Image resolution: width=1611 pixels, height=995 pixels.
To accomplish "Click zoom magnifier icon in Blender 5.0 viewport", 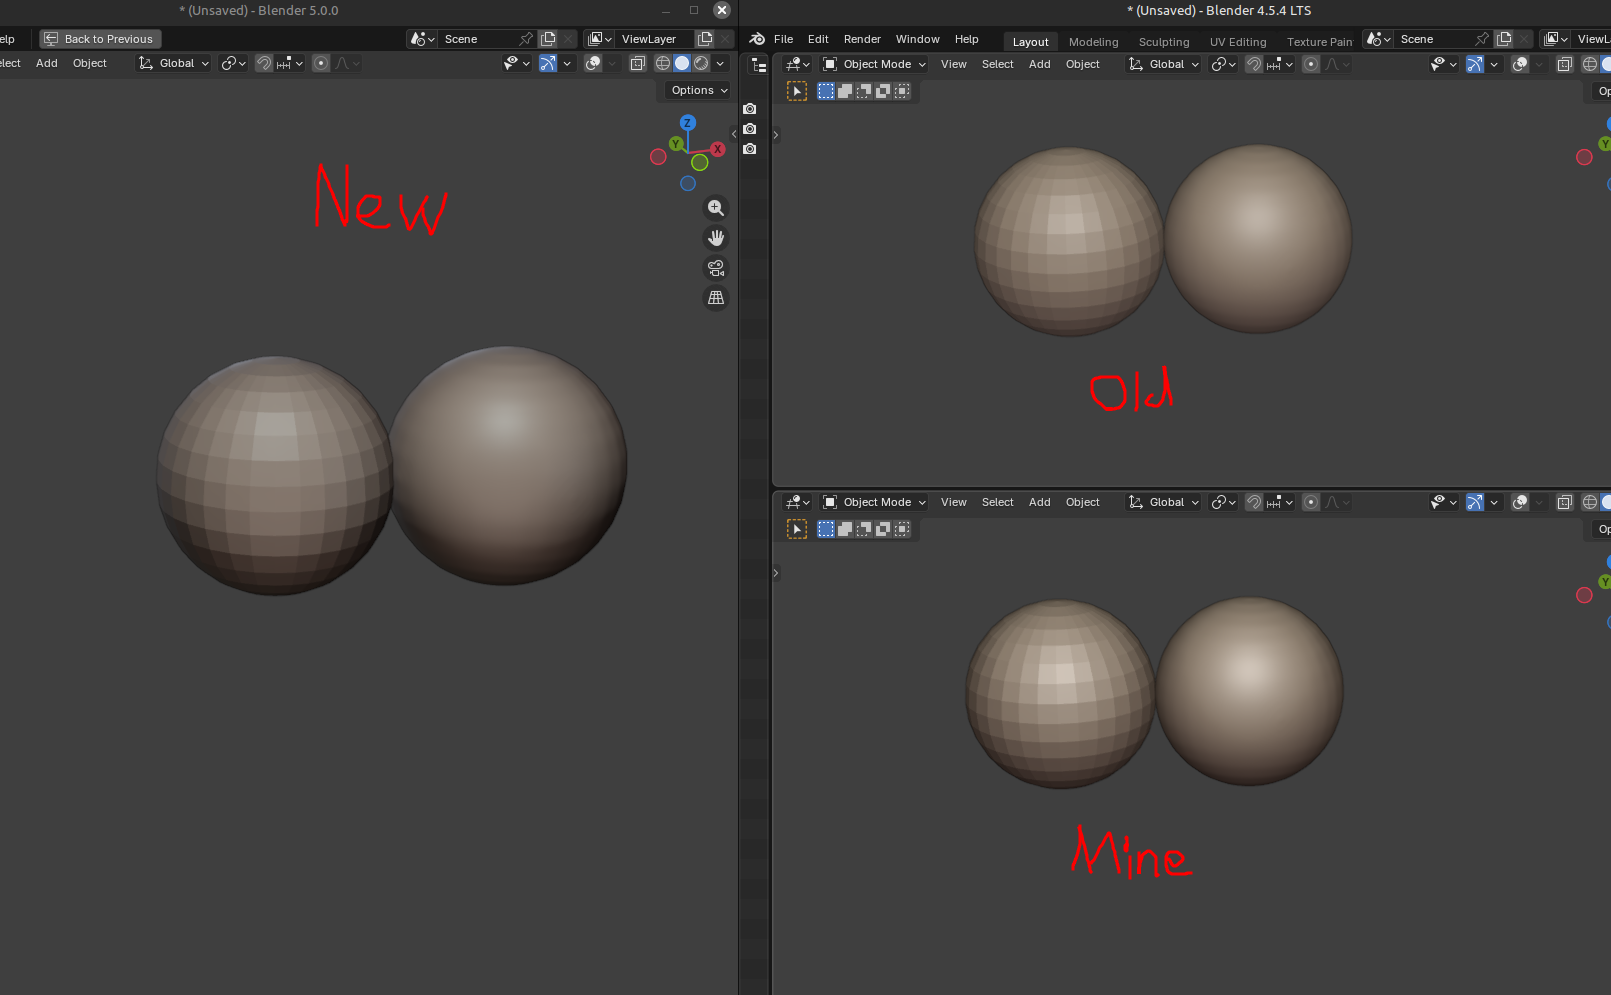I will coord(716,208).
